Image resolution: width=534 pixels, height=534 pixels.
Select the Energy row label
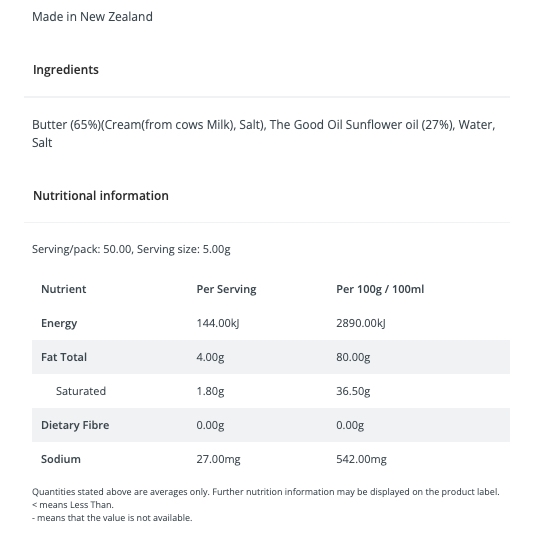coord(59,323)
